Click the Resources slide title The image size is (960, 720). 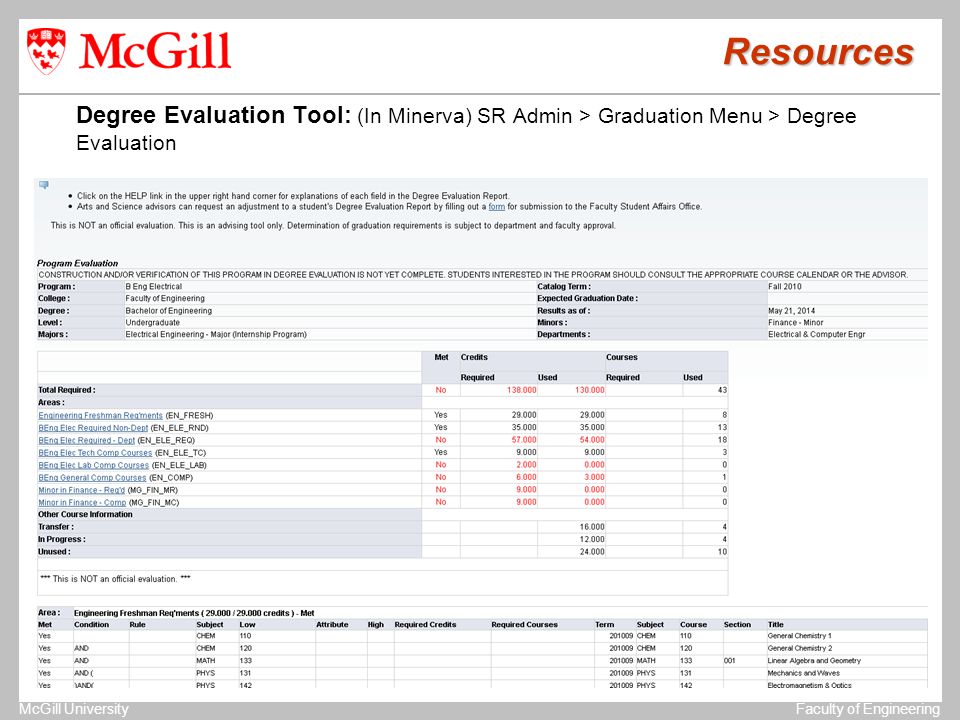818,52
